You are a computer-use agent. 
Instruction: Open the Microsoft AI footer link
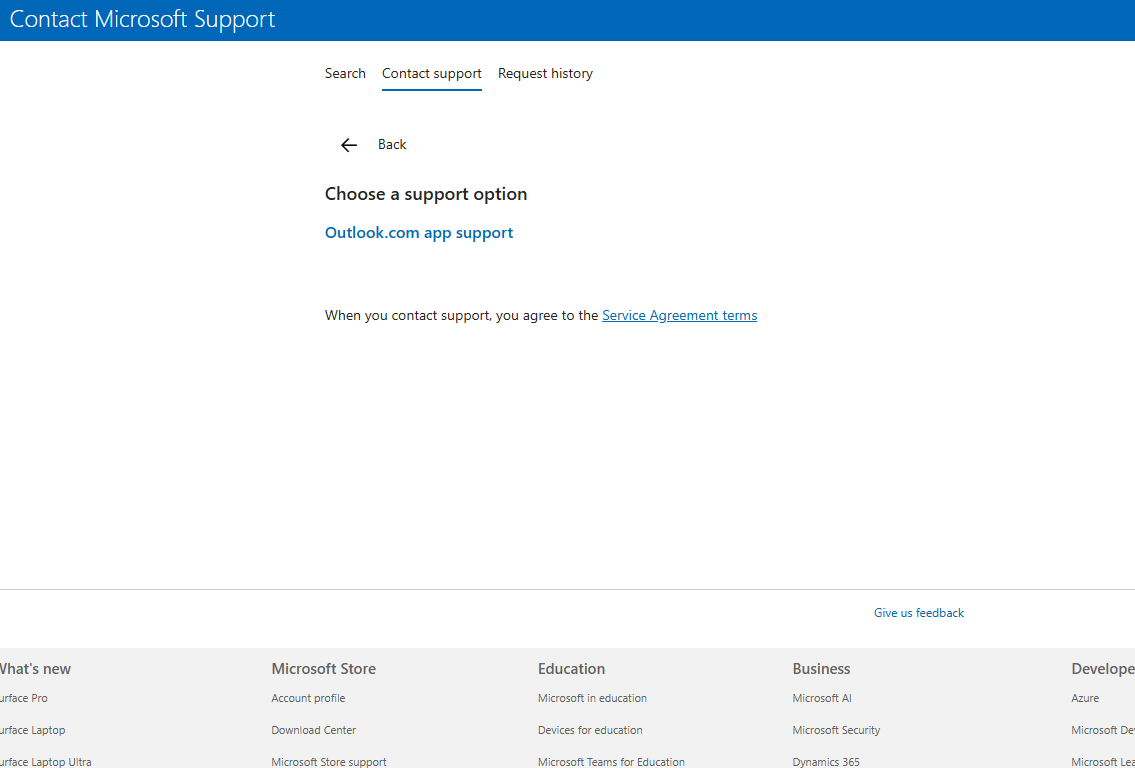pyautogui.click(x=822, y=699)
